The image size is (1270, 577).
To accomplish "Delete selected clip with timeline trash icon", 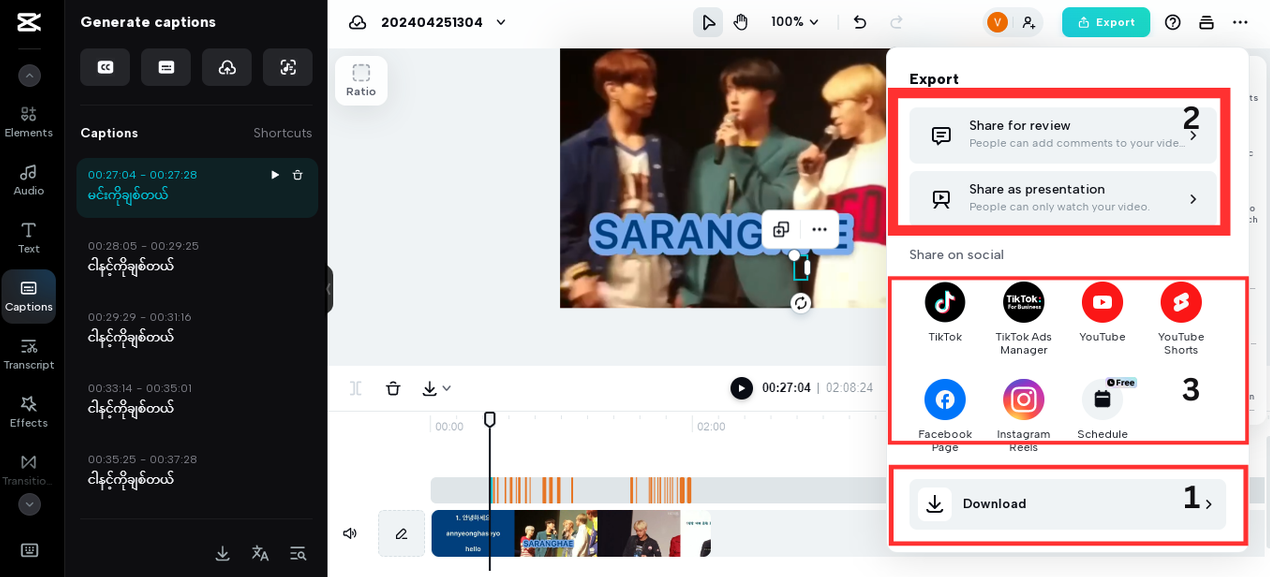I will [x=393, y=388].
